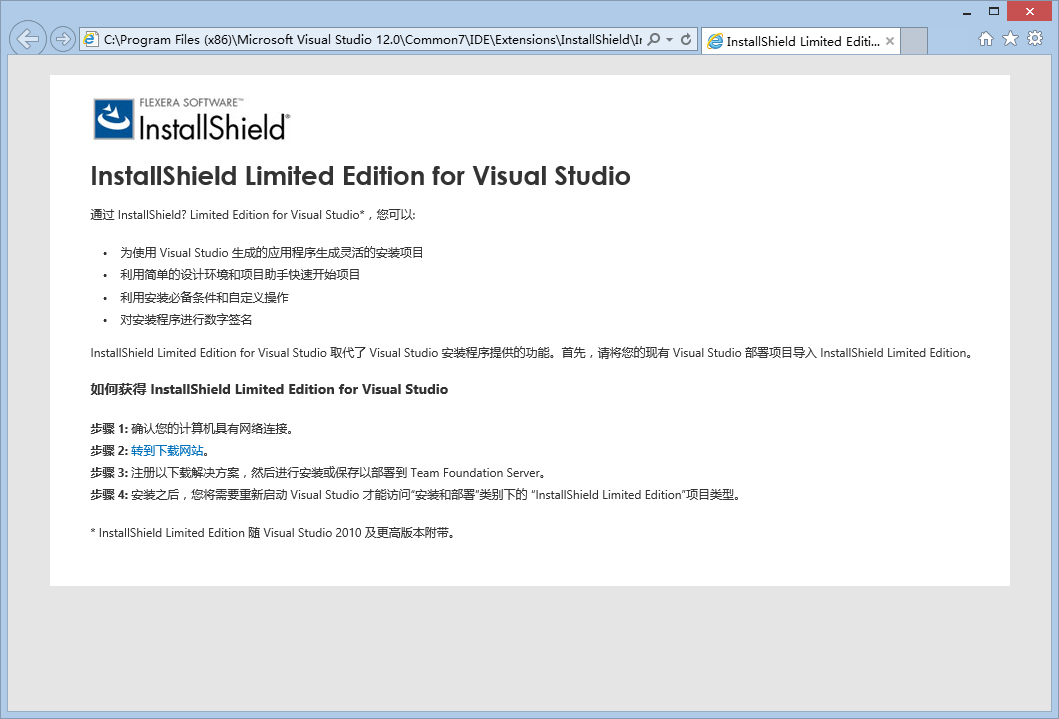This screenshot has width=1059, height=719.
Task: Minimize the browser window
Action: coord(967,11)
